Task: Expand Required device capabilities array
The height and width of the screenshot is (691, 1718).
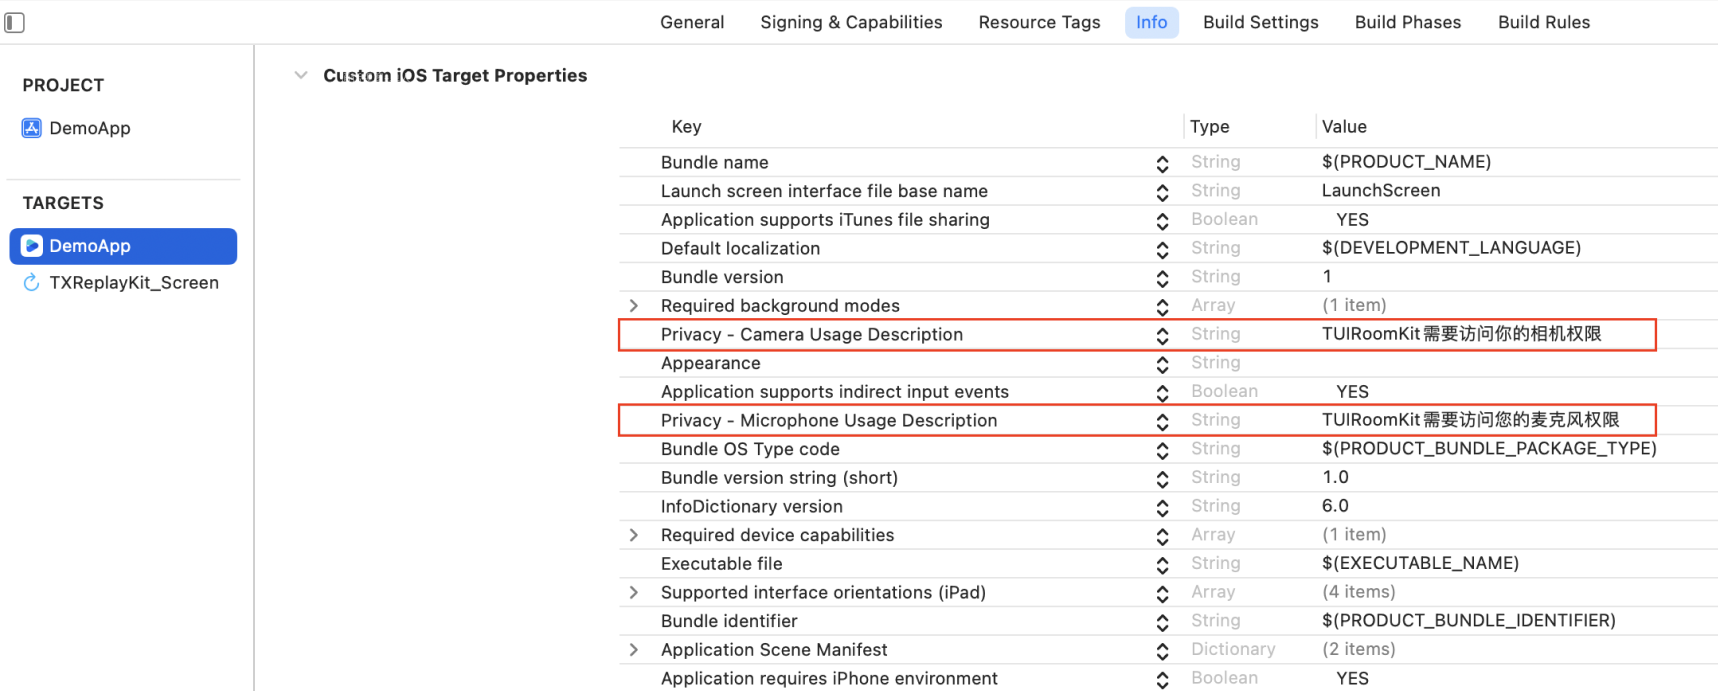Action: 634,535
